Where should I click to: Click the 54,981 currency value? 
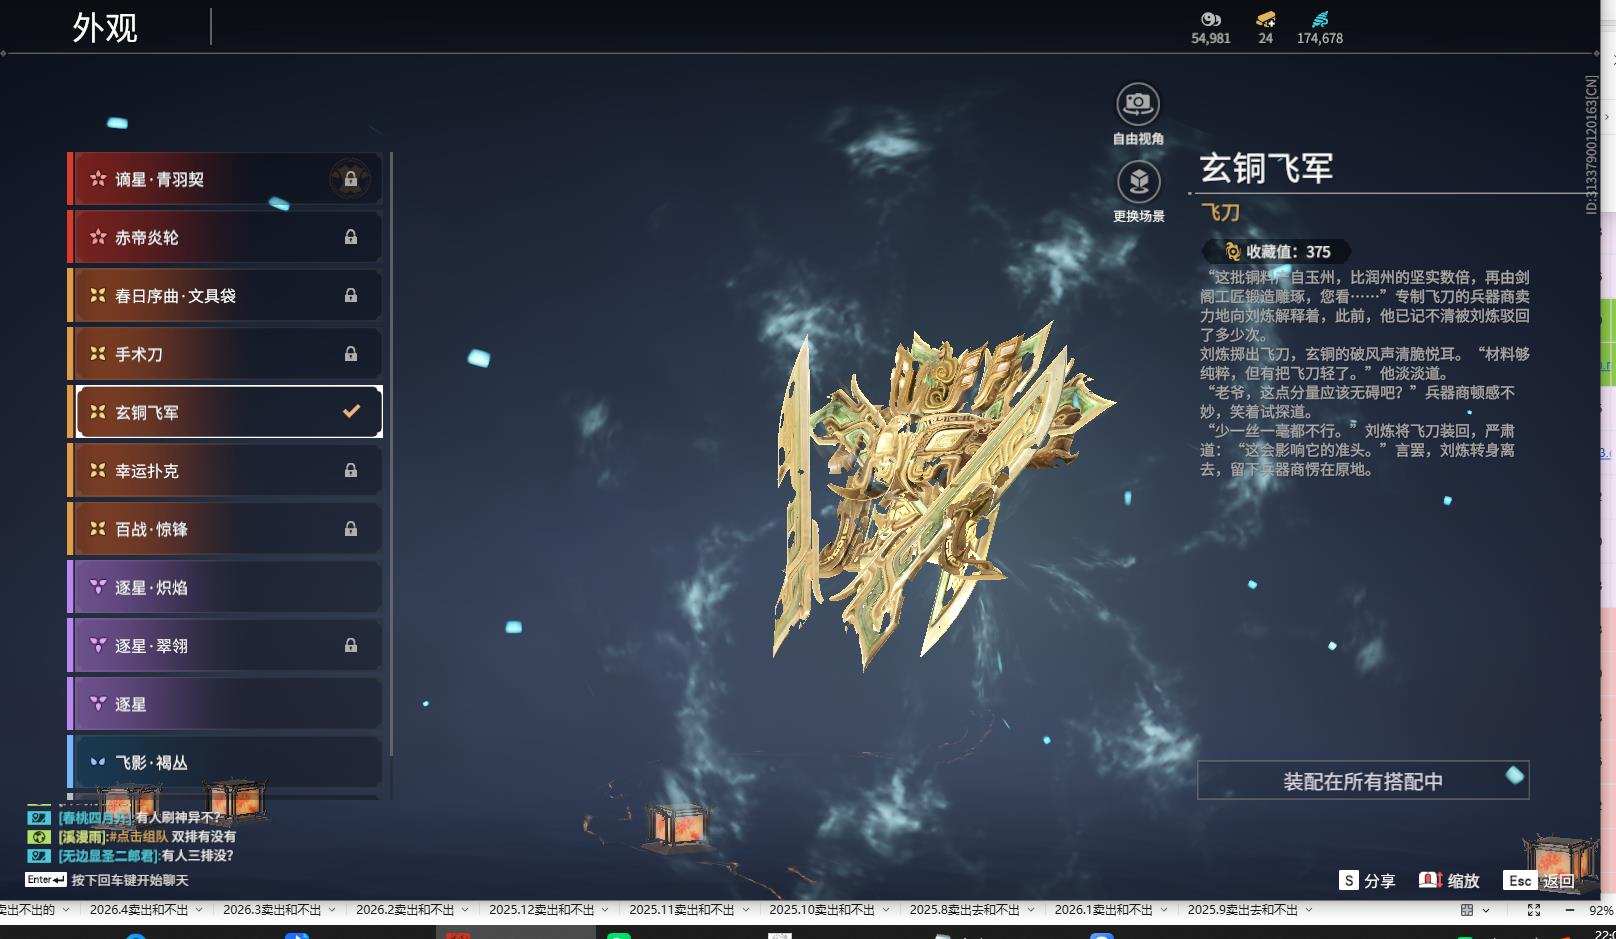click(1211, 38)
